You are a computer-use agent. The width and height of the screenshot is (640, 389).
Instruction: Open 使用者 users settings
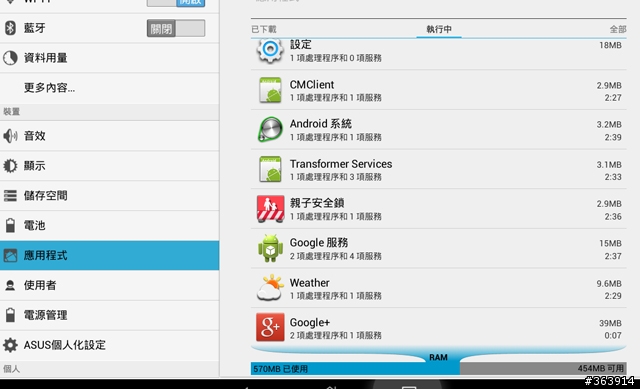pos(109,285)
